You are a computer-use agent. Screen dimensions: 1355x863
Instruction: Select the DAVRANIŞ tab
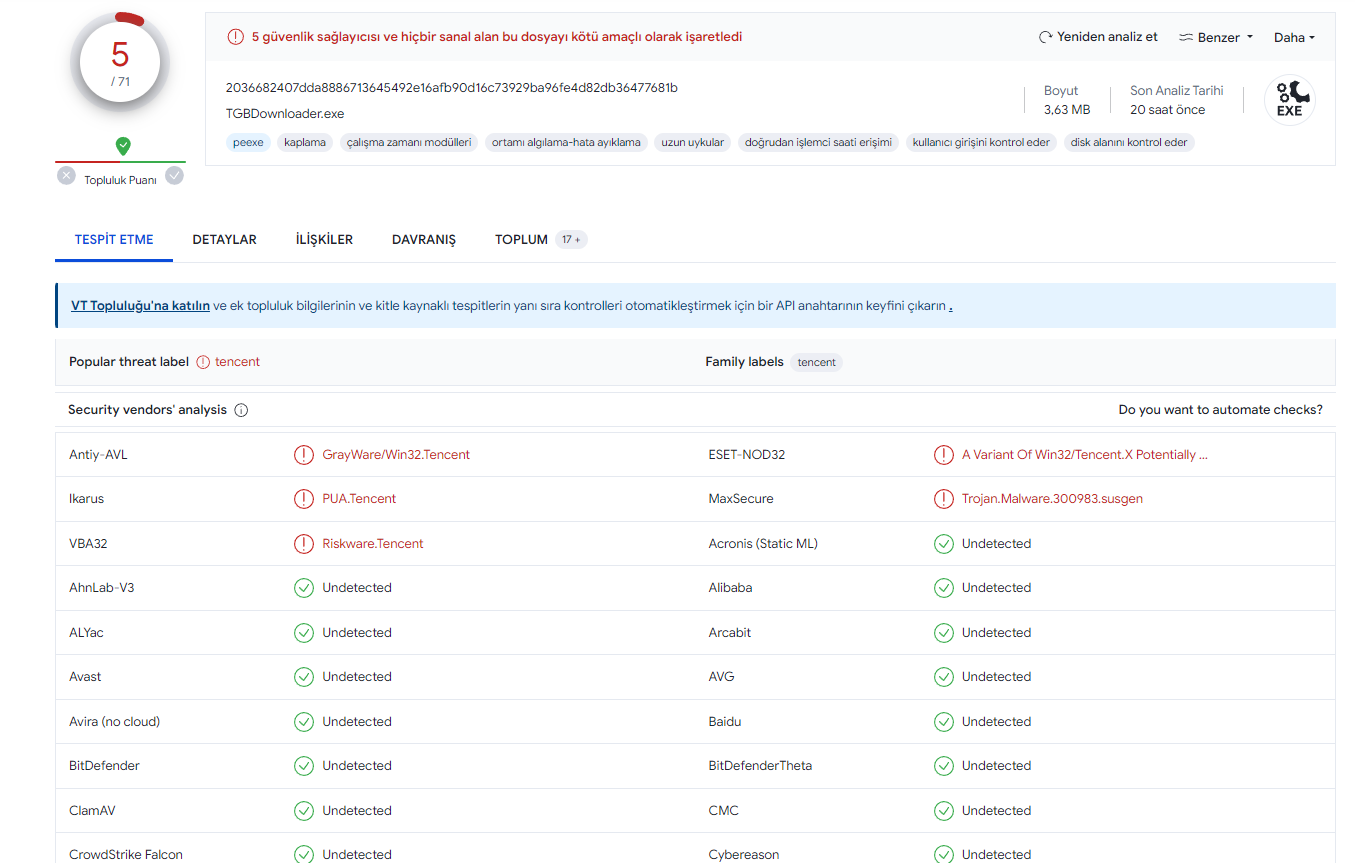pos(423,240)
